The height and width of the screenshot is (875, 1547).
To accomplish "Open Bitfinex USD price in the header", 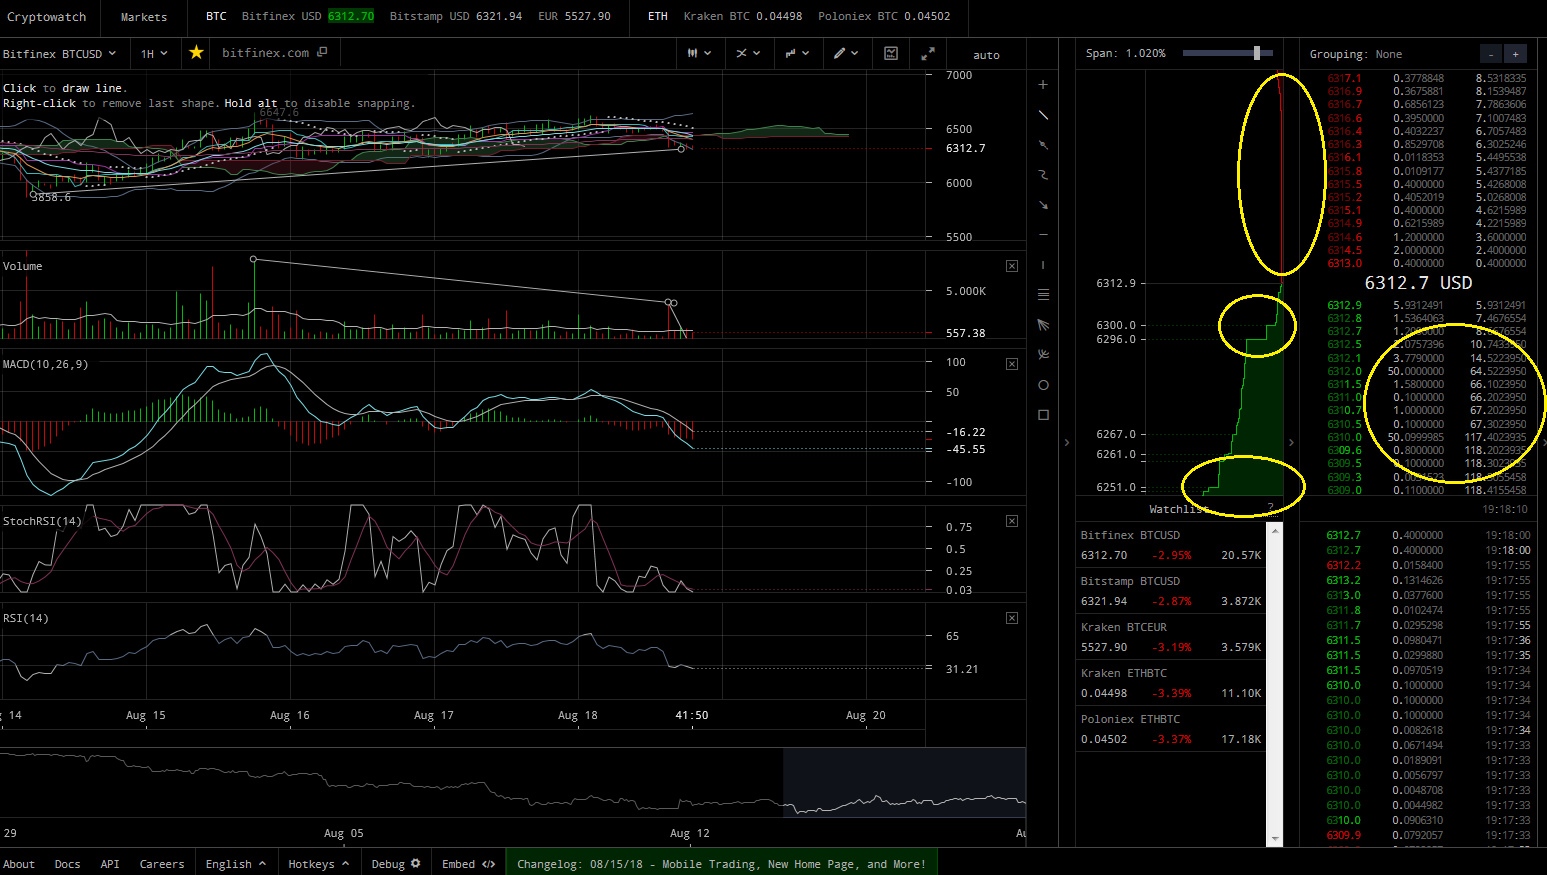I will pos(308,16).
